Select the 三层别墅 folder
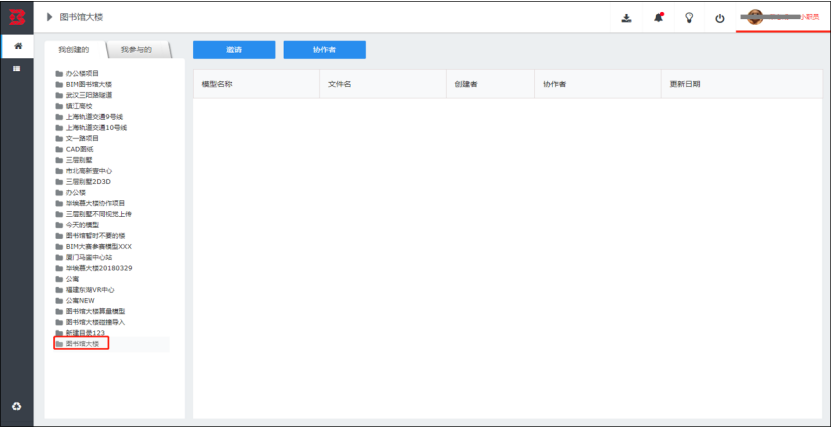The image size is (831, 427). point(74,160)
